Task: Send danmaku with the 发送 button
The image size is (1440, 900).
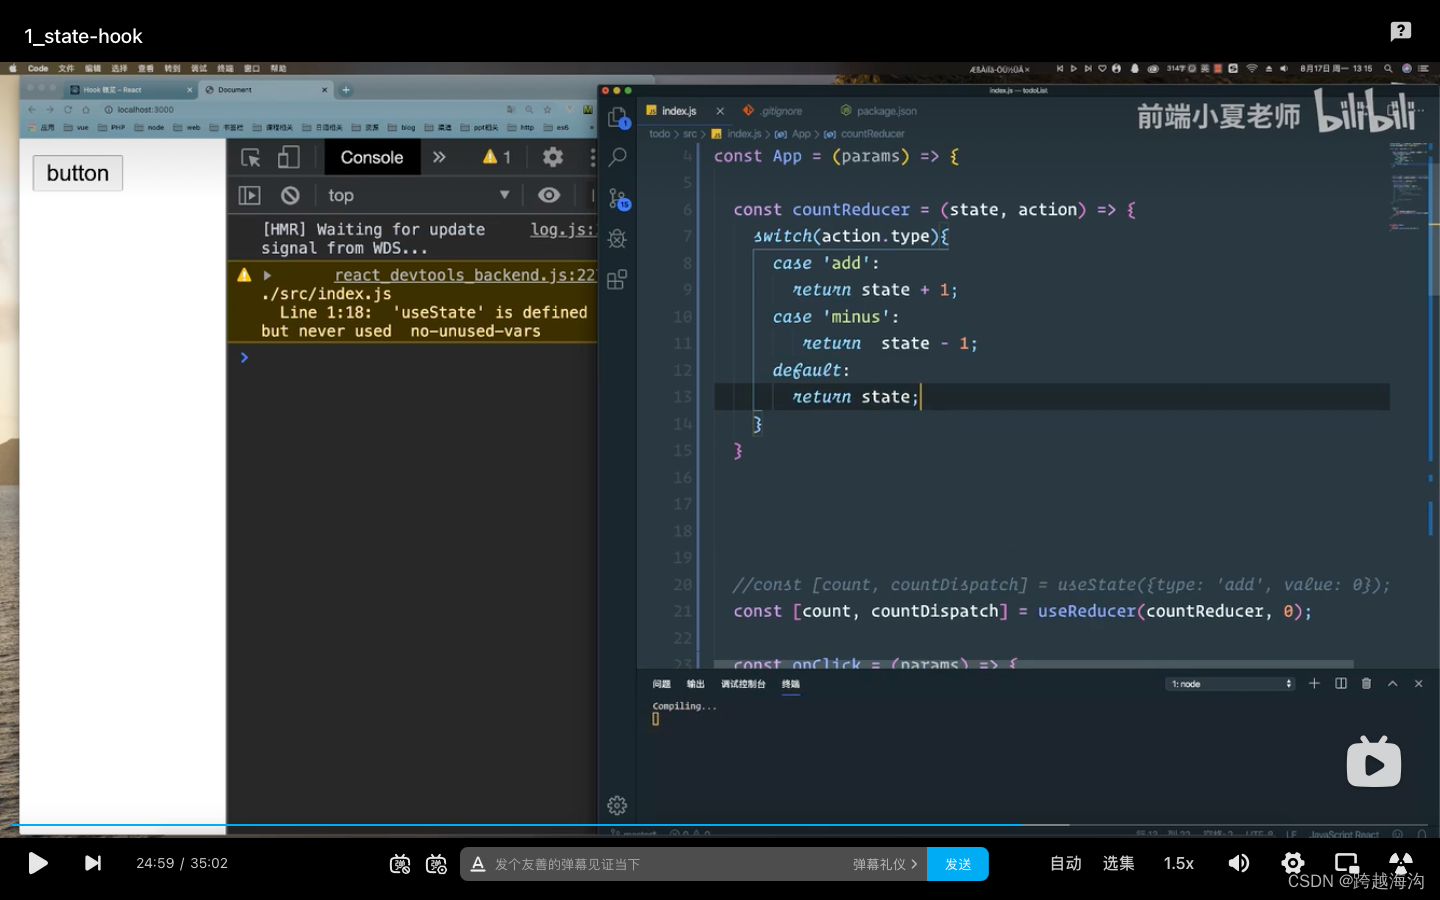Action: tap(958, 864)
